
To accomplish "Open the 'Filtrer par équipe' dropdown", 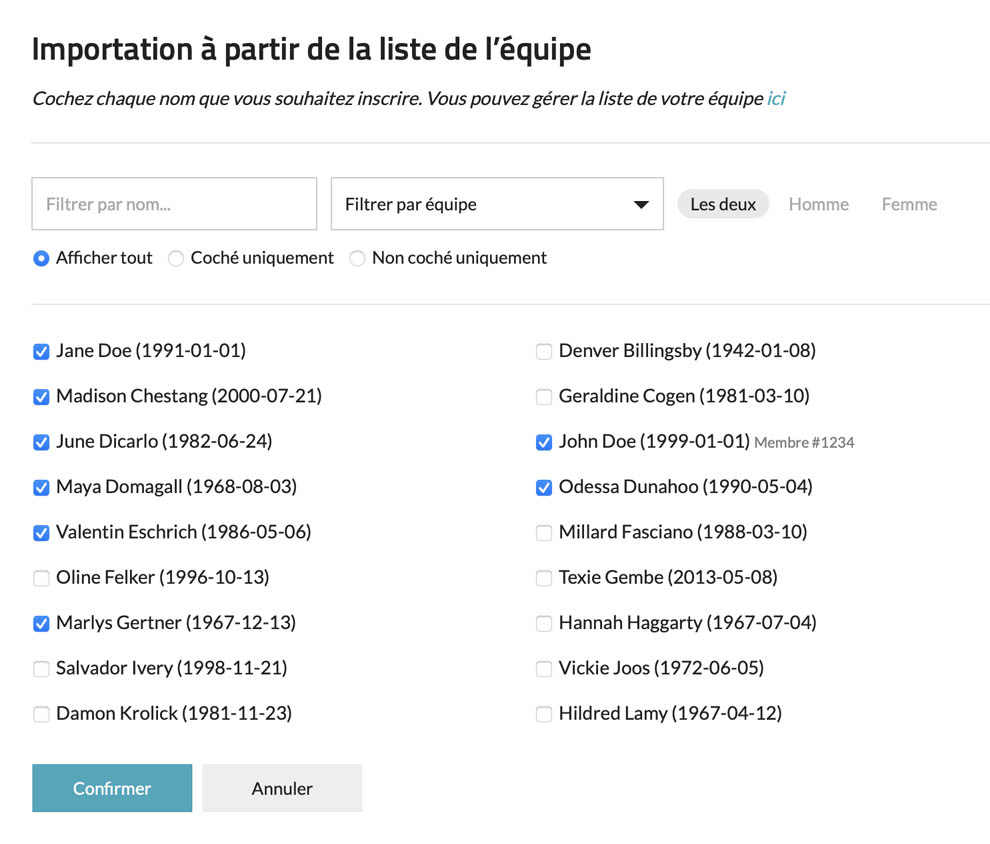I will tap(497, 204).
